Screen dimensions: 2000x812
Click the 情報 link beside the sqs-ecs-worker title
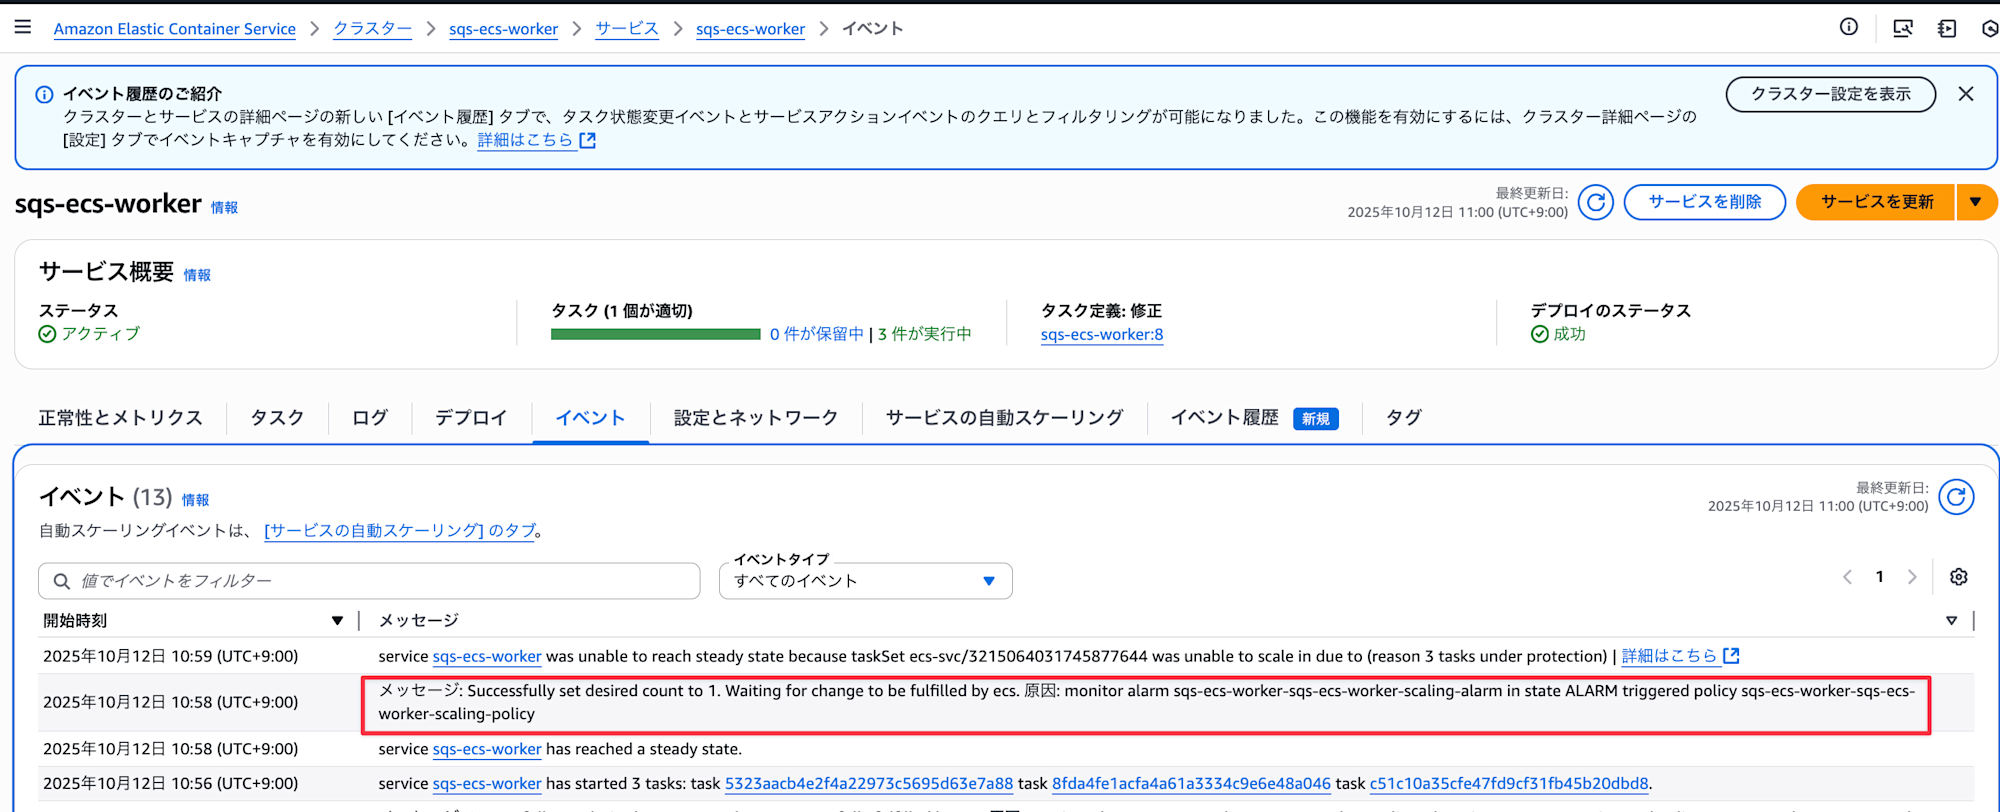tap(224, 208)
